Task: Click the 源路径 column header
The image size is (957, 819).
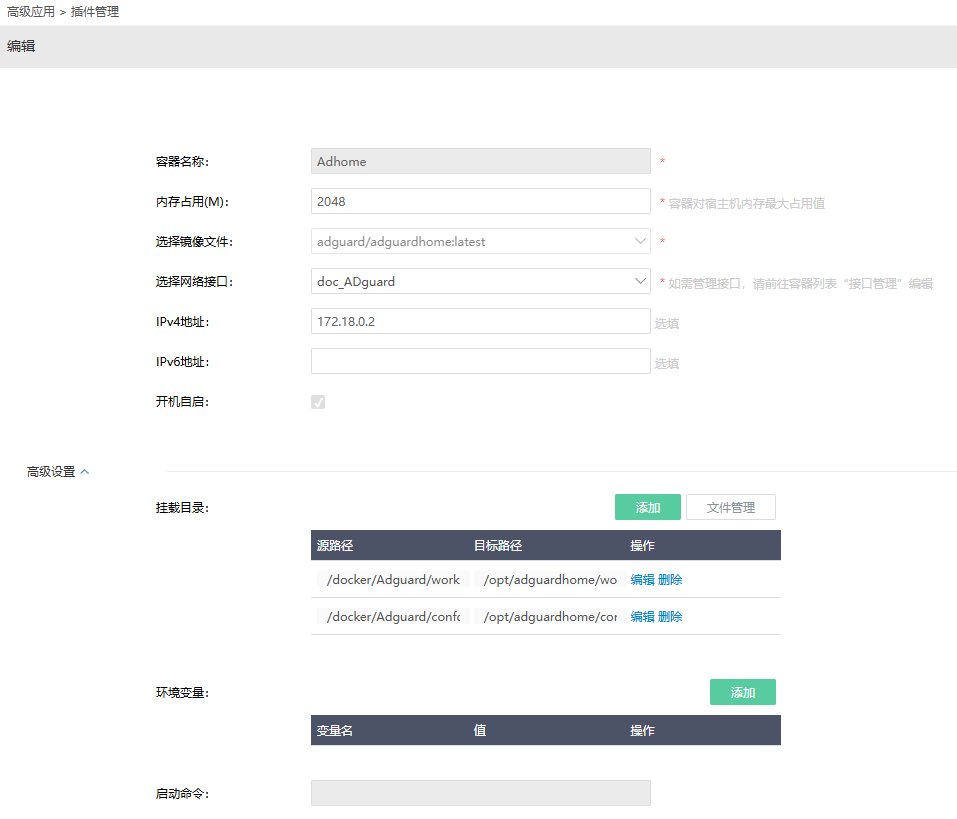Action: [335, 546]
